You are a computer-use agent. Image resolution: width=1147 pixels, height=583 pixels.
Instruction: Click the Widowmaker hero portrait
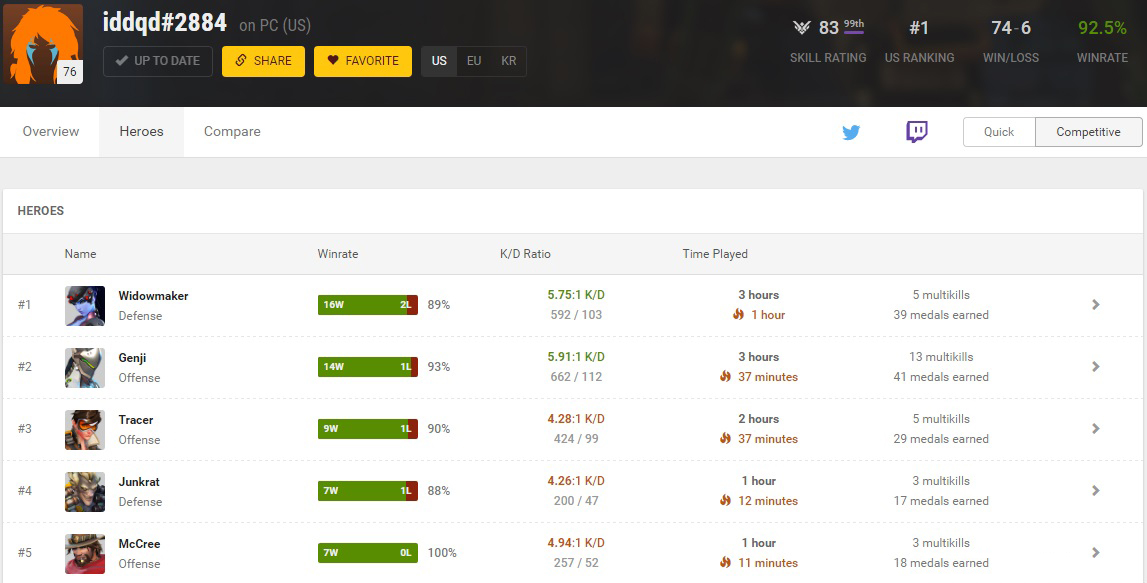85,305
